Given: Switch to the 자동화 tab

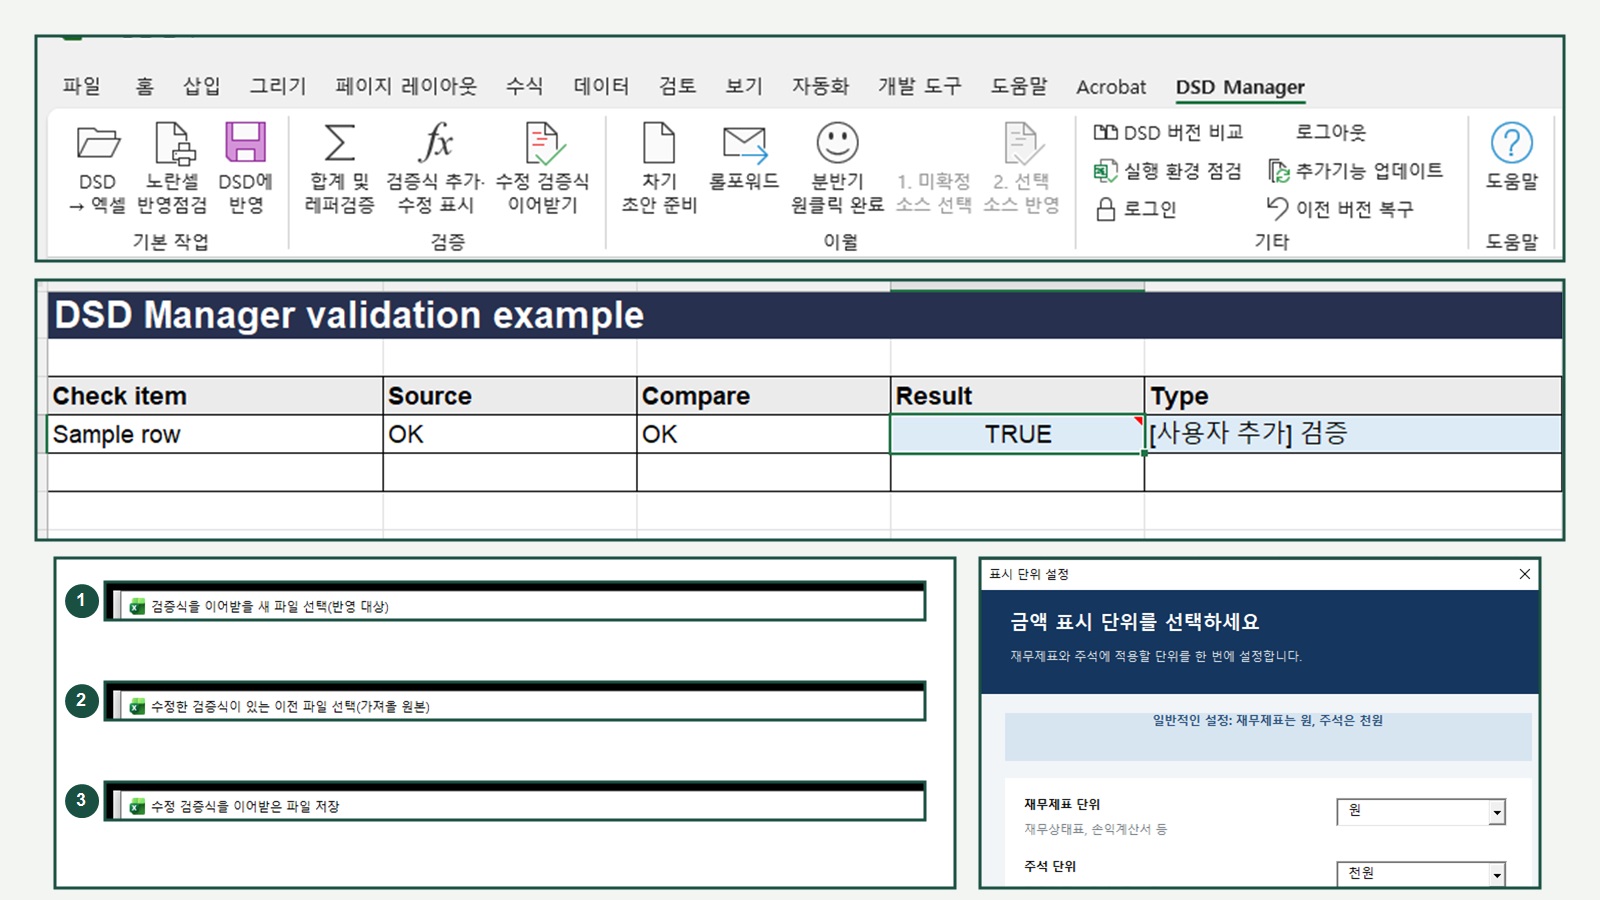Looking at the screenshot, I should click(820, 86).
